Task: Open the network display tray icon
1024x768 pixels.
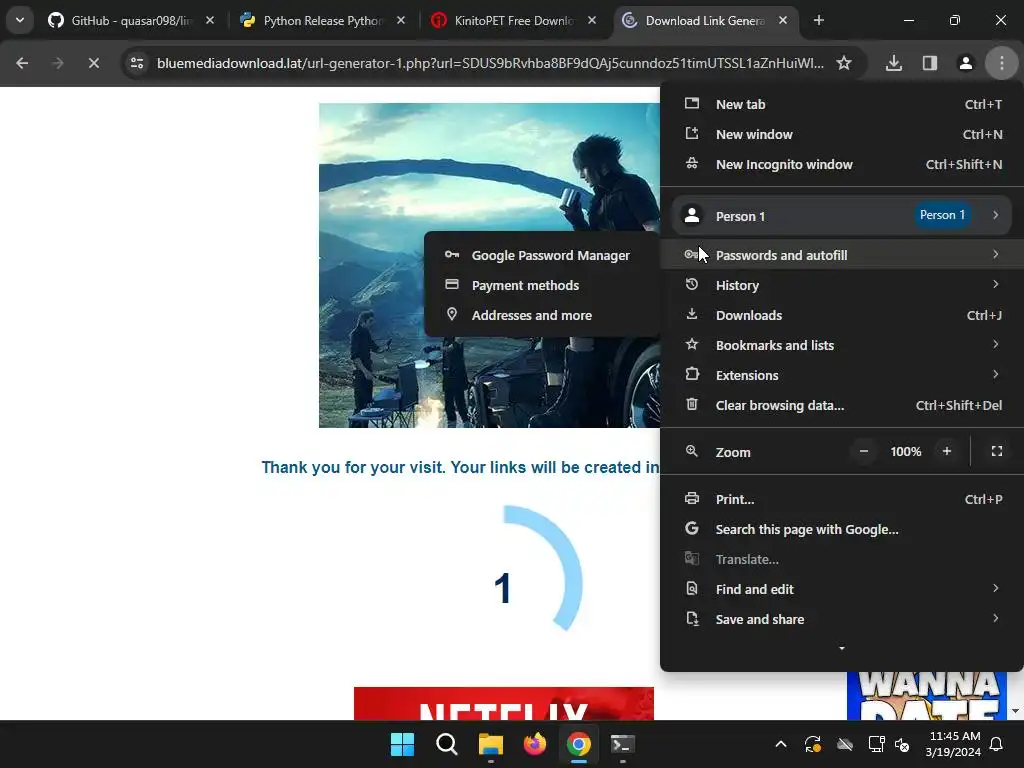Action: coord(876,744)
